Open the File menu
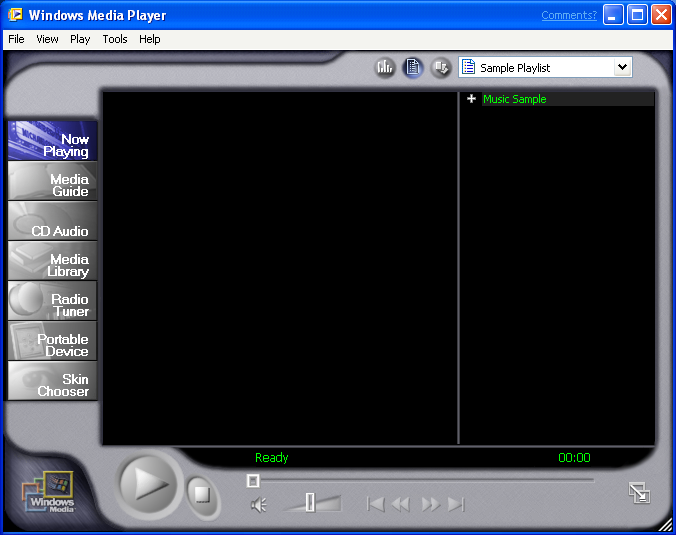 16,39
